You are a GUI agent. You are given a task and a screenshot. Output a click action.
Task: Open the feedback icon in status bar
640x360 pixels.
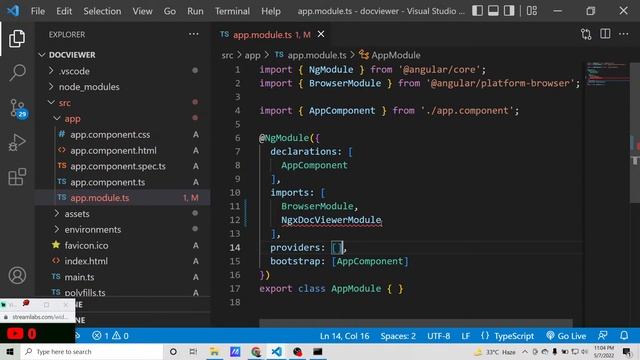[602, 336]
